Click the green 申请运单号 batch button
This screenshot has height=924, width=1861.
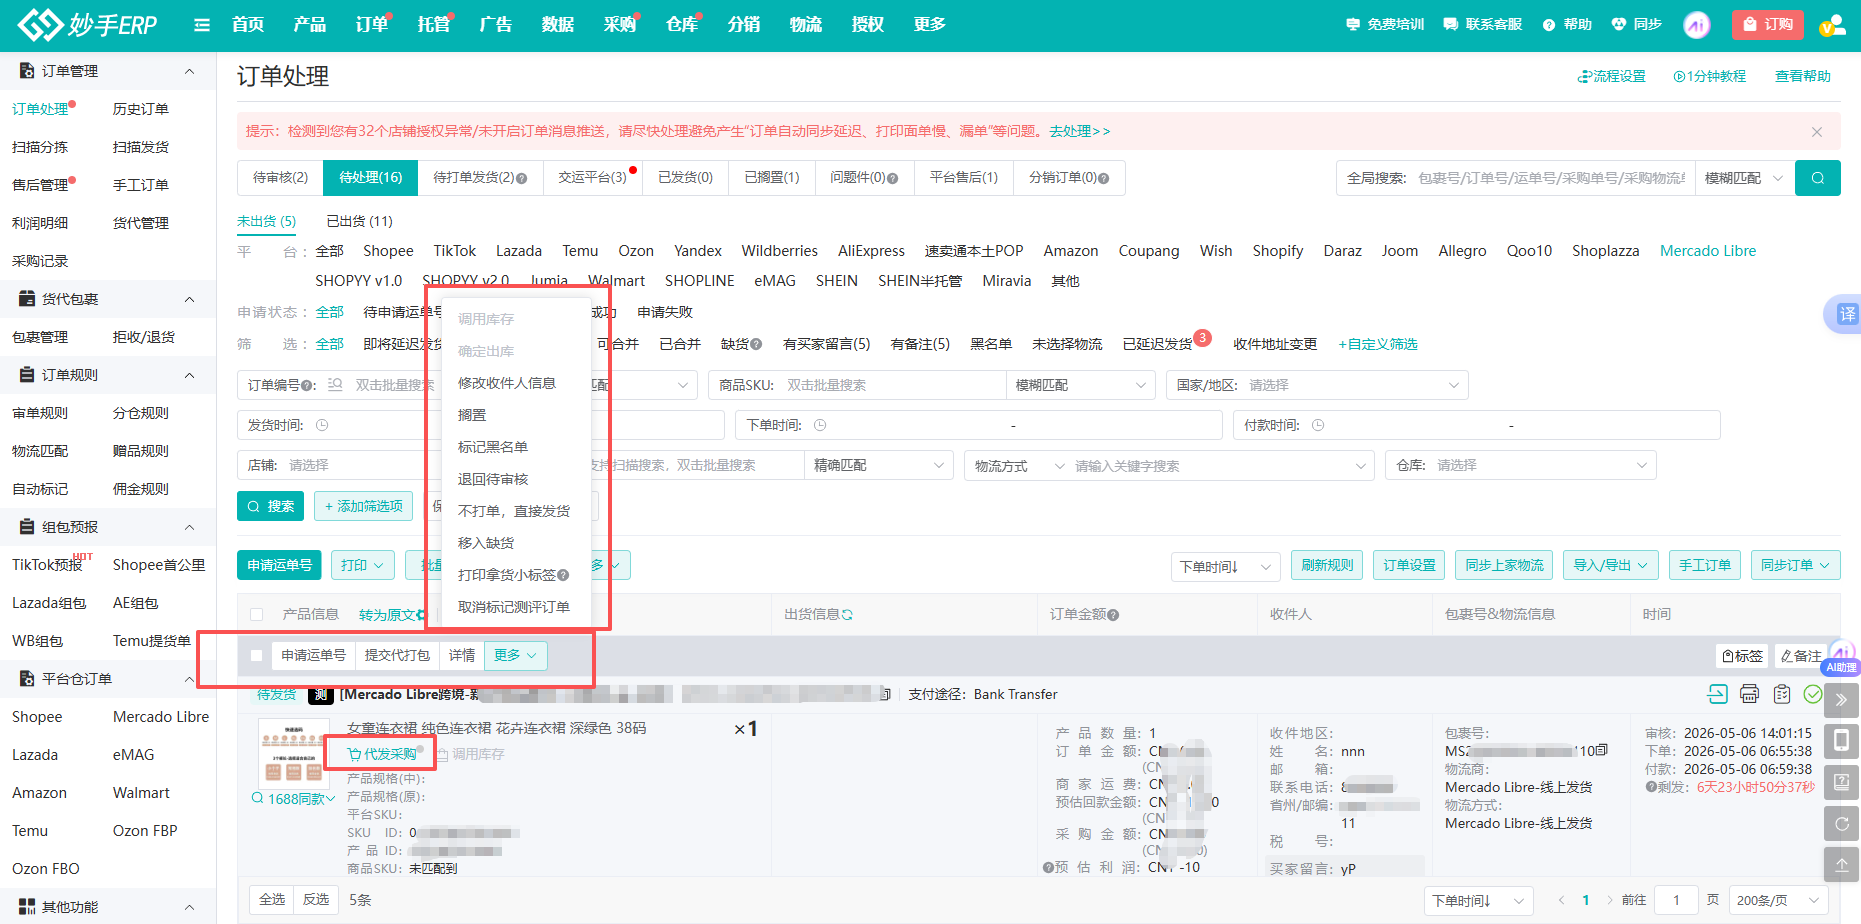click(x=279, y=565)
